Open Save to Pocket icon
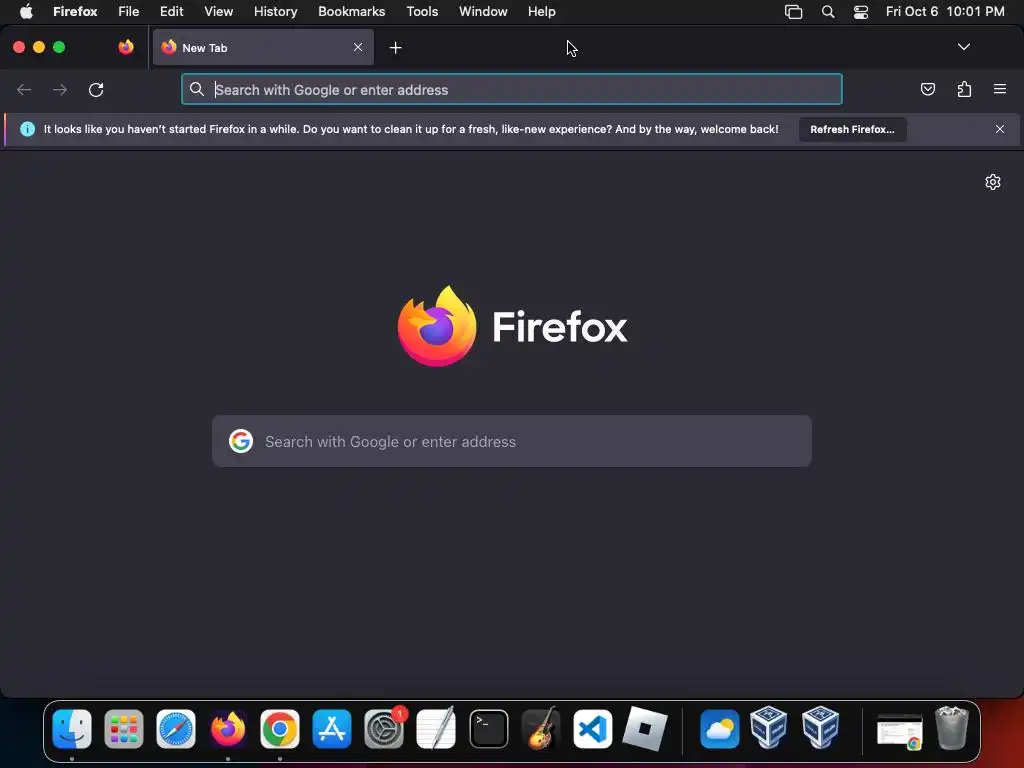Image resolution: width=1024 pixels, height=768 pixels. click(927, 89)
